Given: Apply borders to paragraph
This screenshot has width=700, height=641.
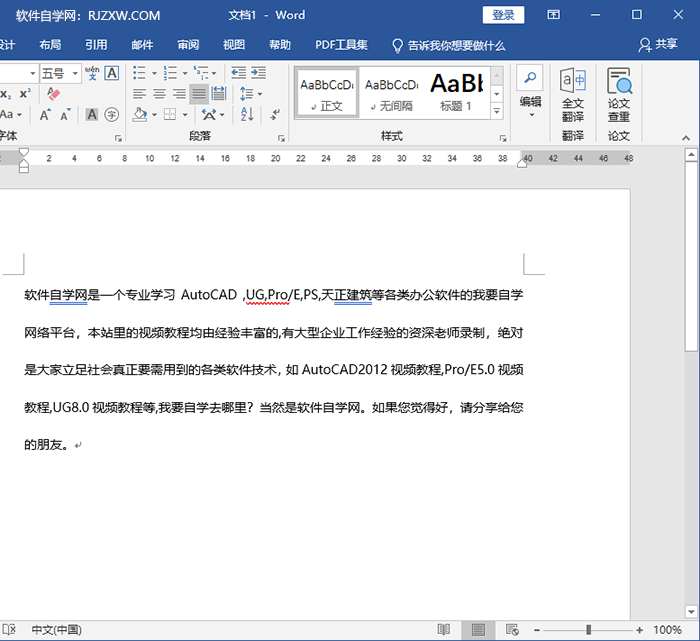Looking at the screenshot, I should click(x=170, y=115).
